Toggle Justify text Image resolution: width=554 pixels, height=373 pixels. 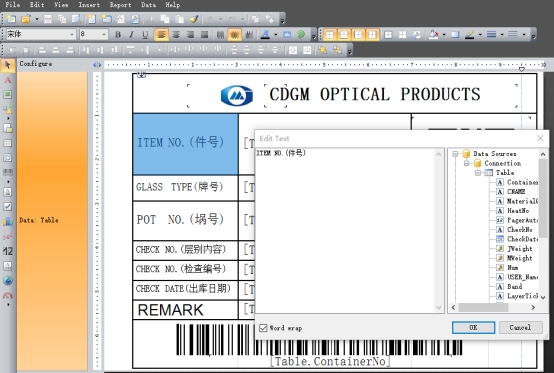204,35
